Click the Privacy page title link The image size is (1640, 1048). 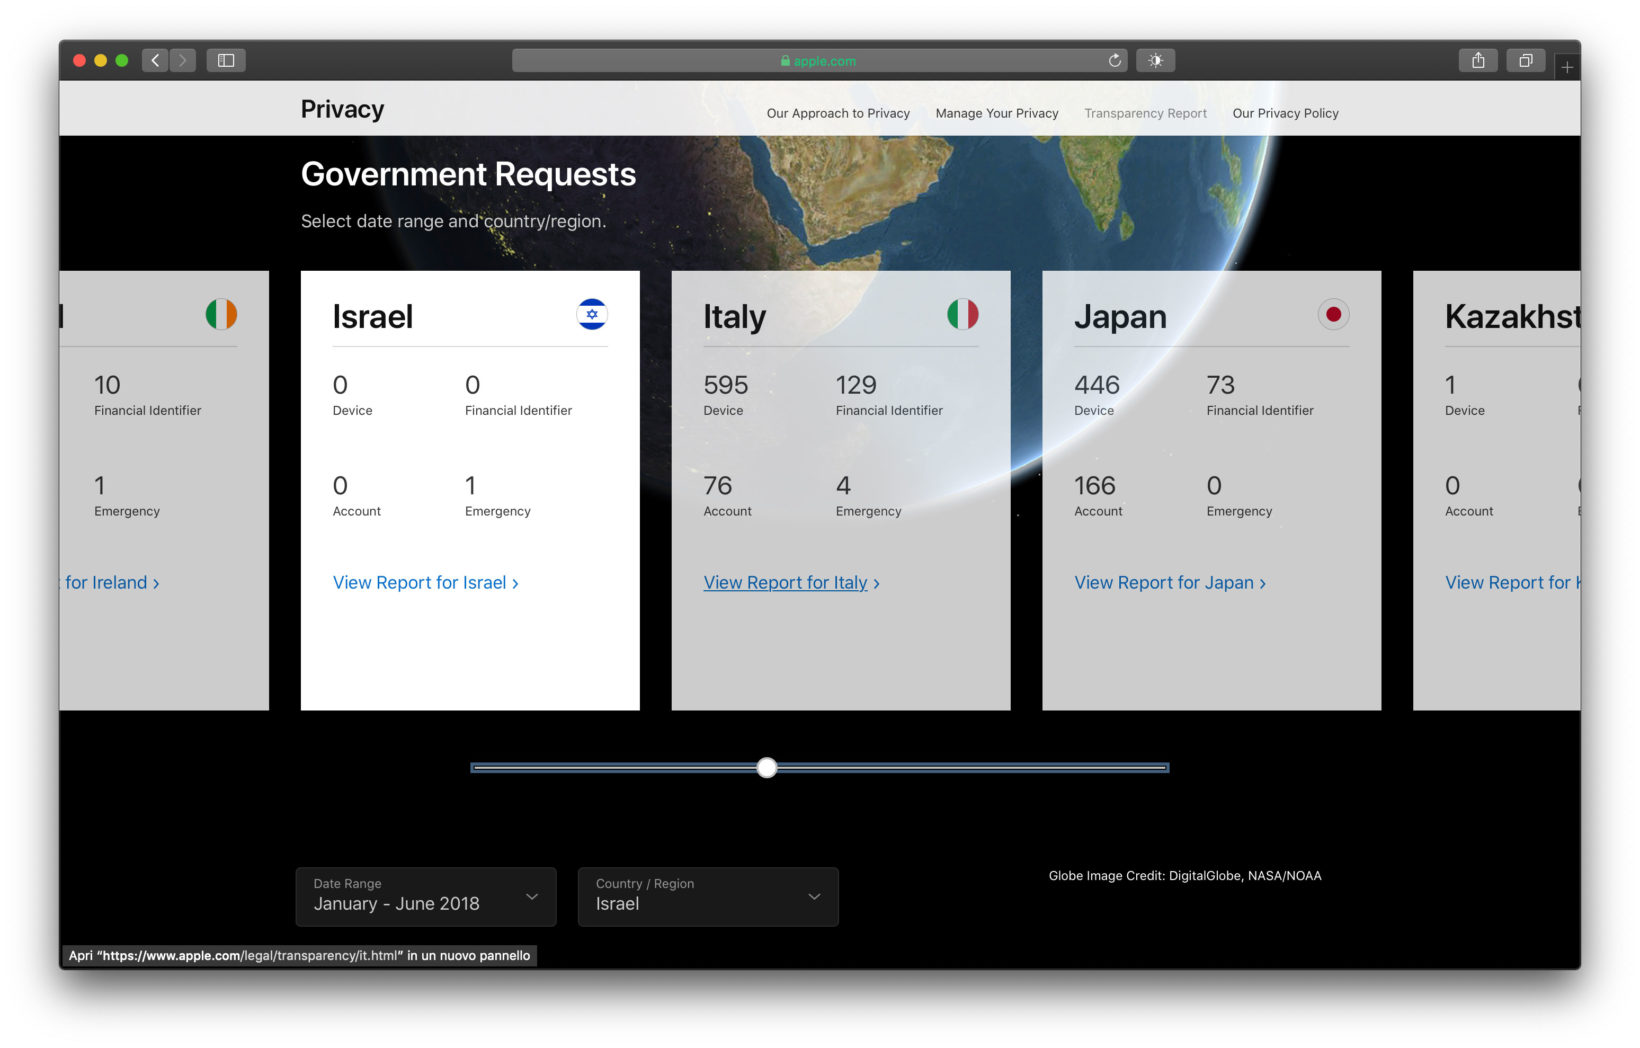click(342, 110)
